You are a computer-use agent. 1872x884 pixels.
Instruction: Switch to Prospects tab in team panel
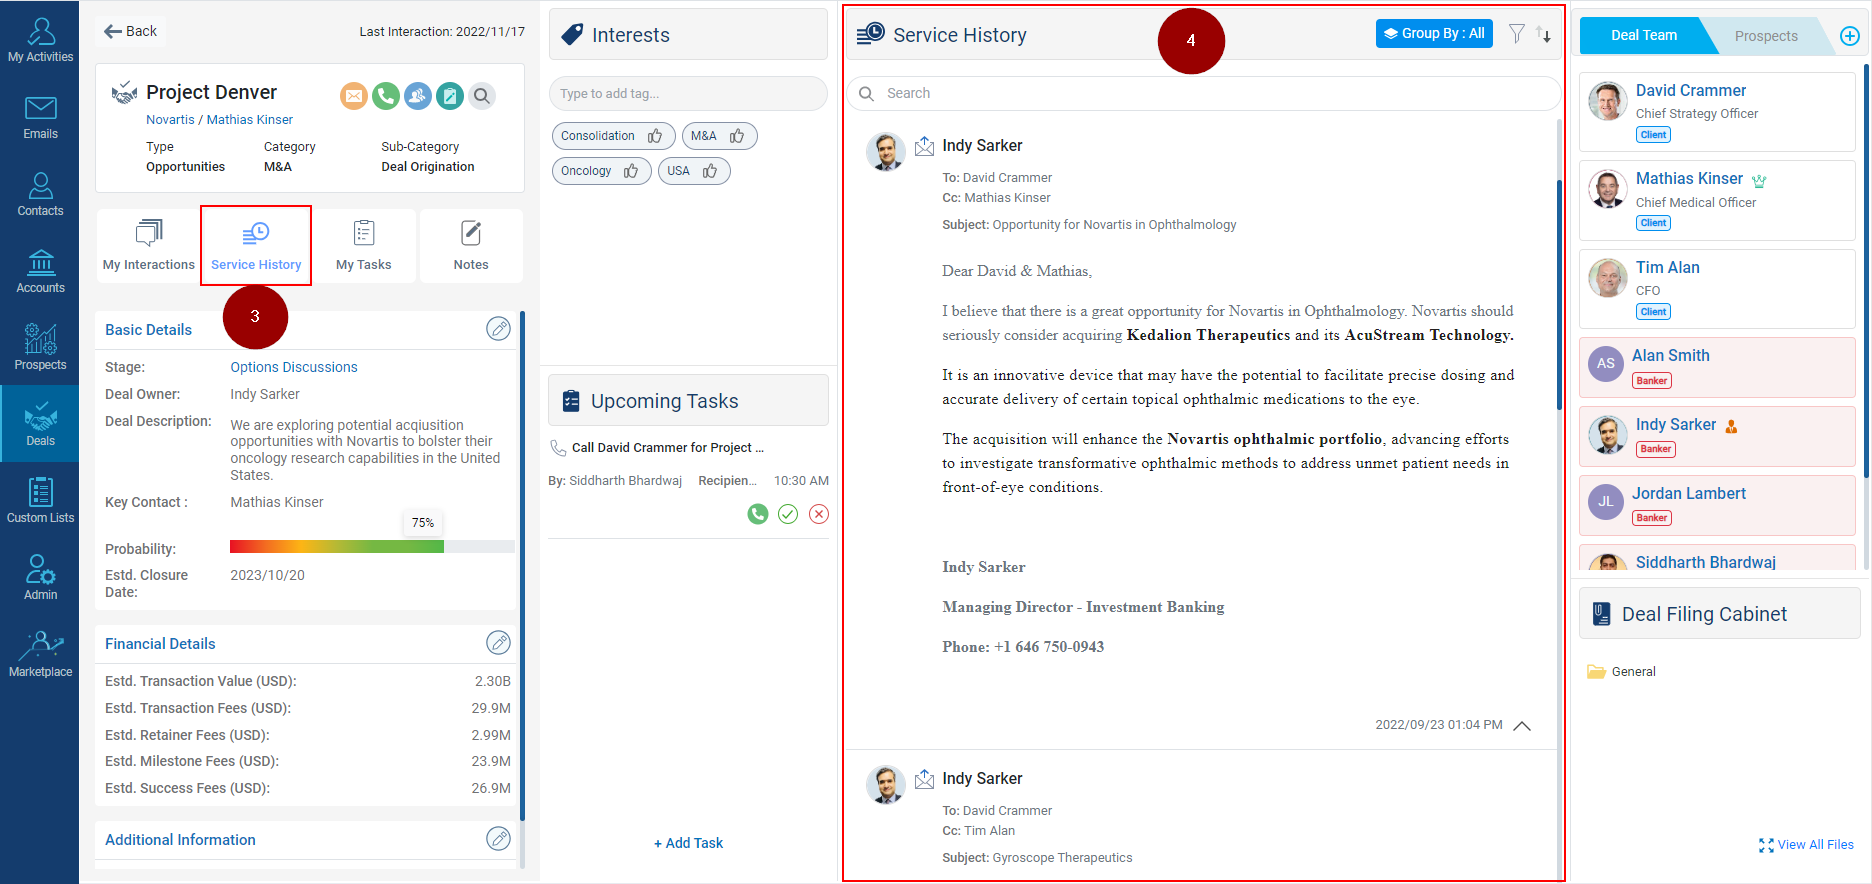coord(1766,36)
